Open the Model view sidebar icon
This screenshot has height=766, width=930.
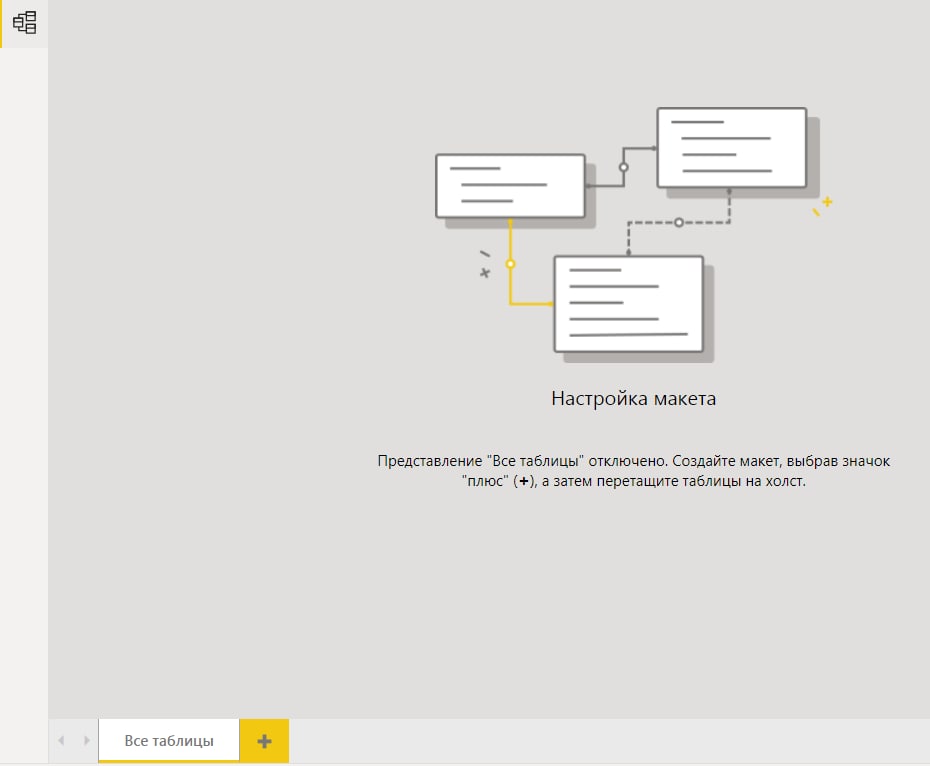pos(24,23)
